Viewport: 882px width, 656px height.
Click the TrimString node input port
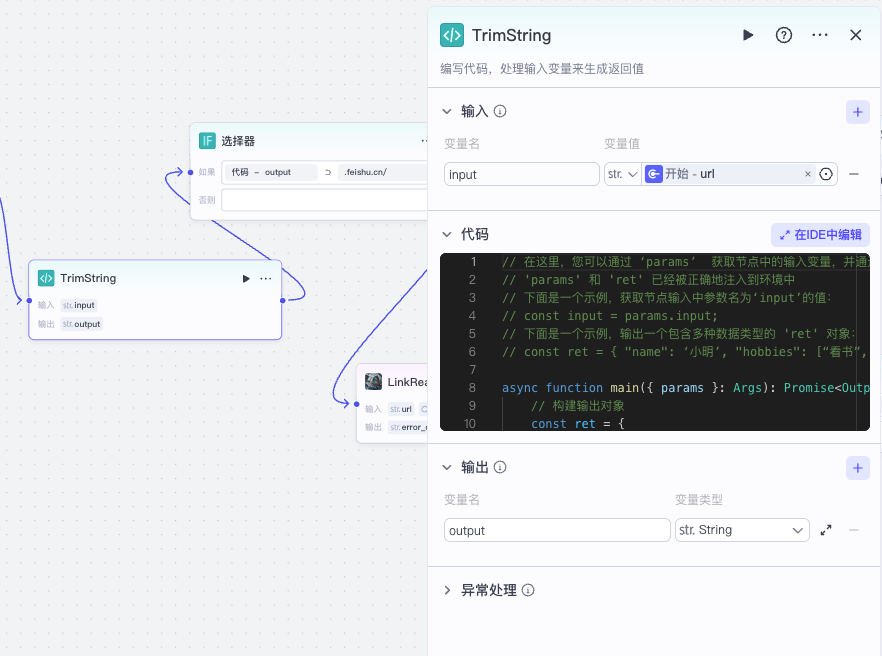pos(29,300)
